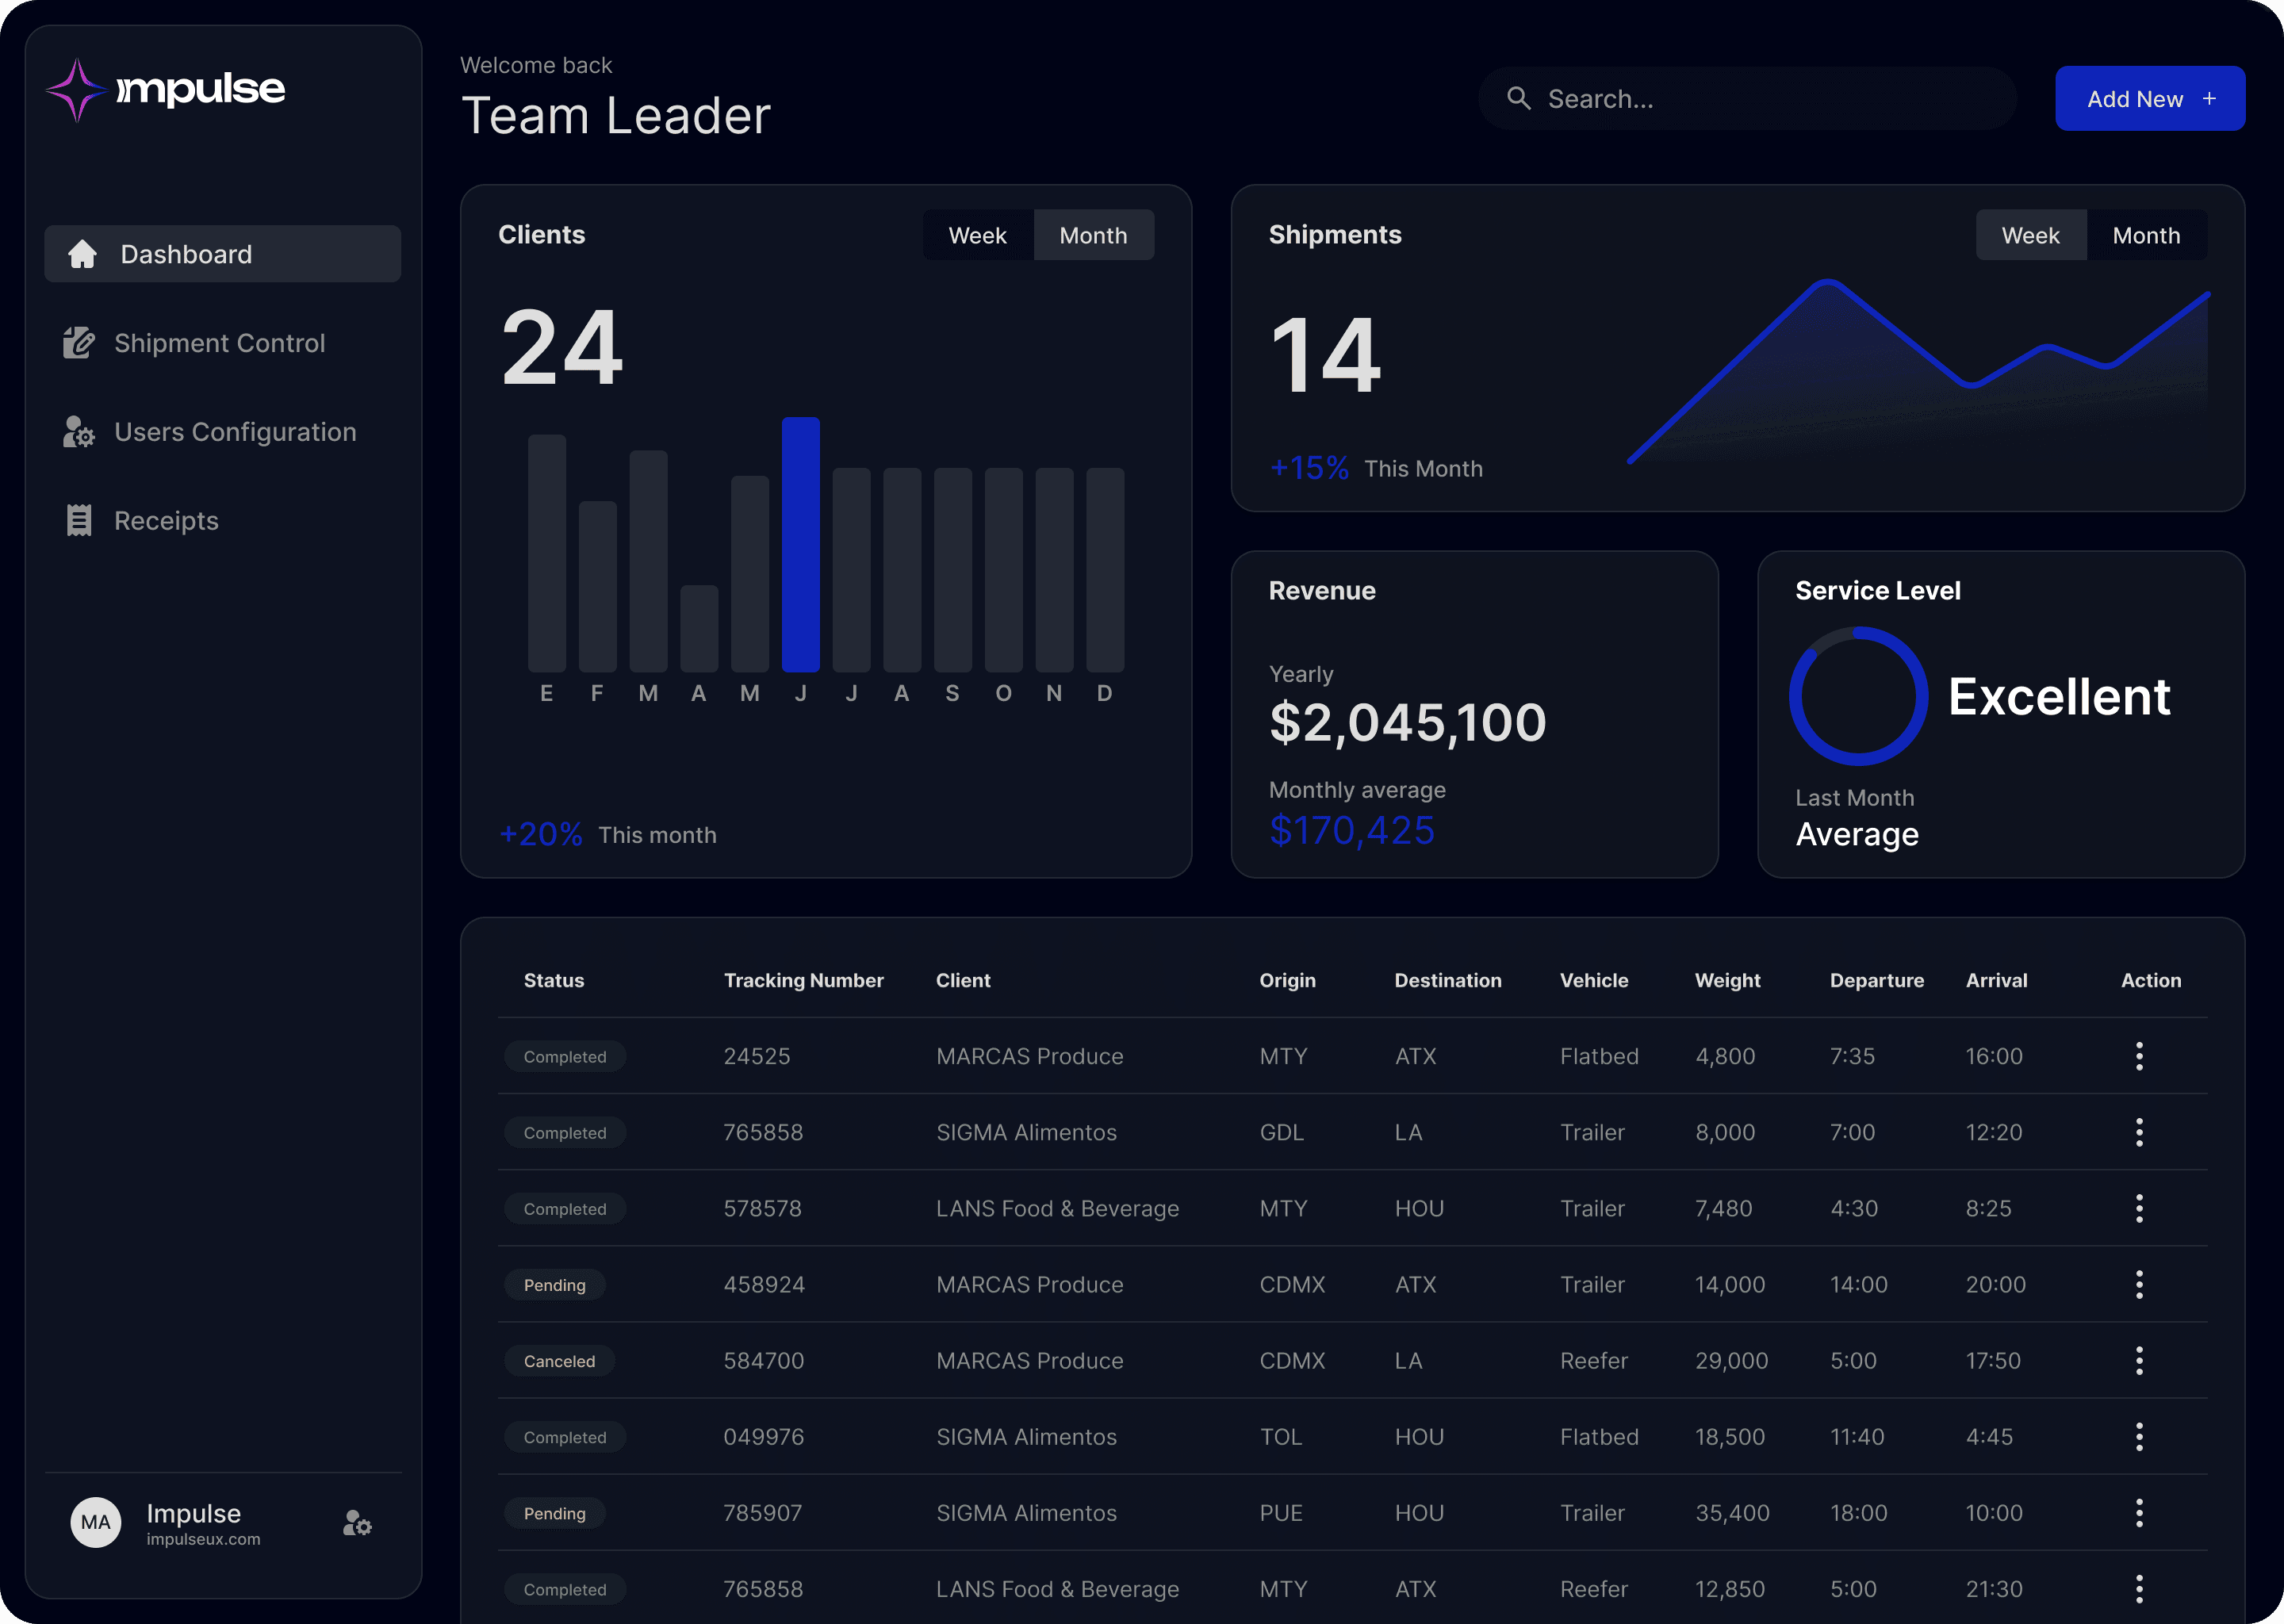Click Completed status badge for 24525
2284x1624 pixels.
(565, 1056)
